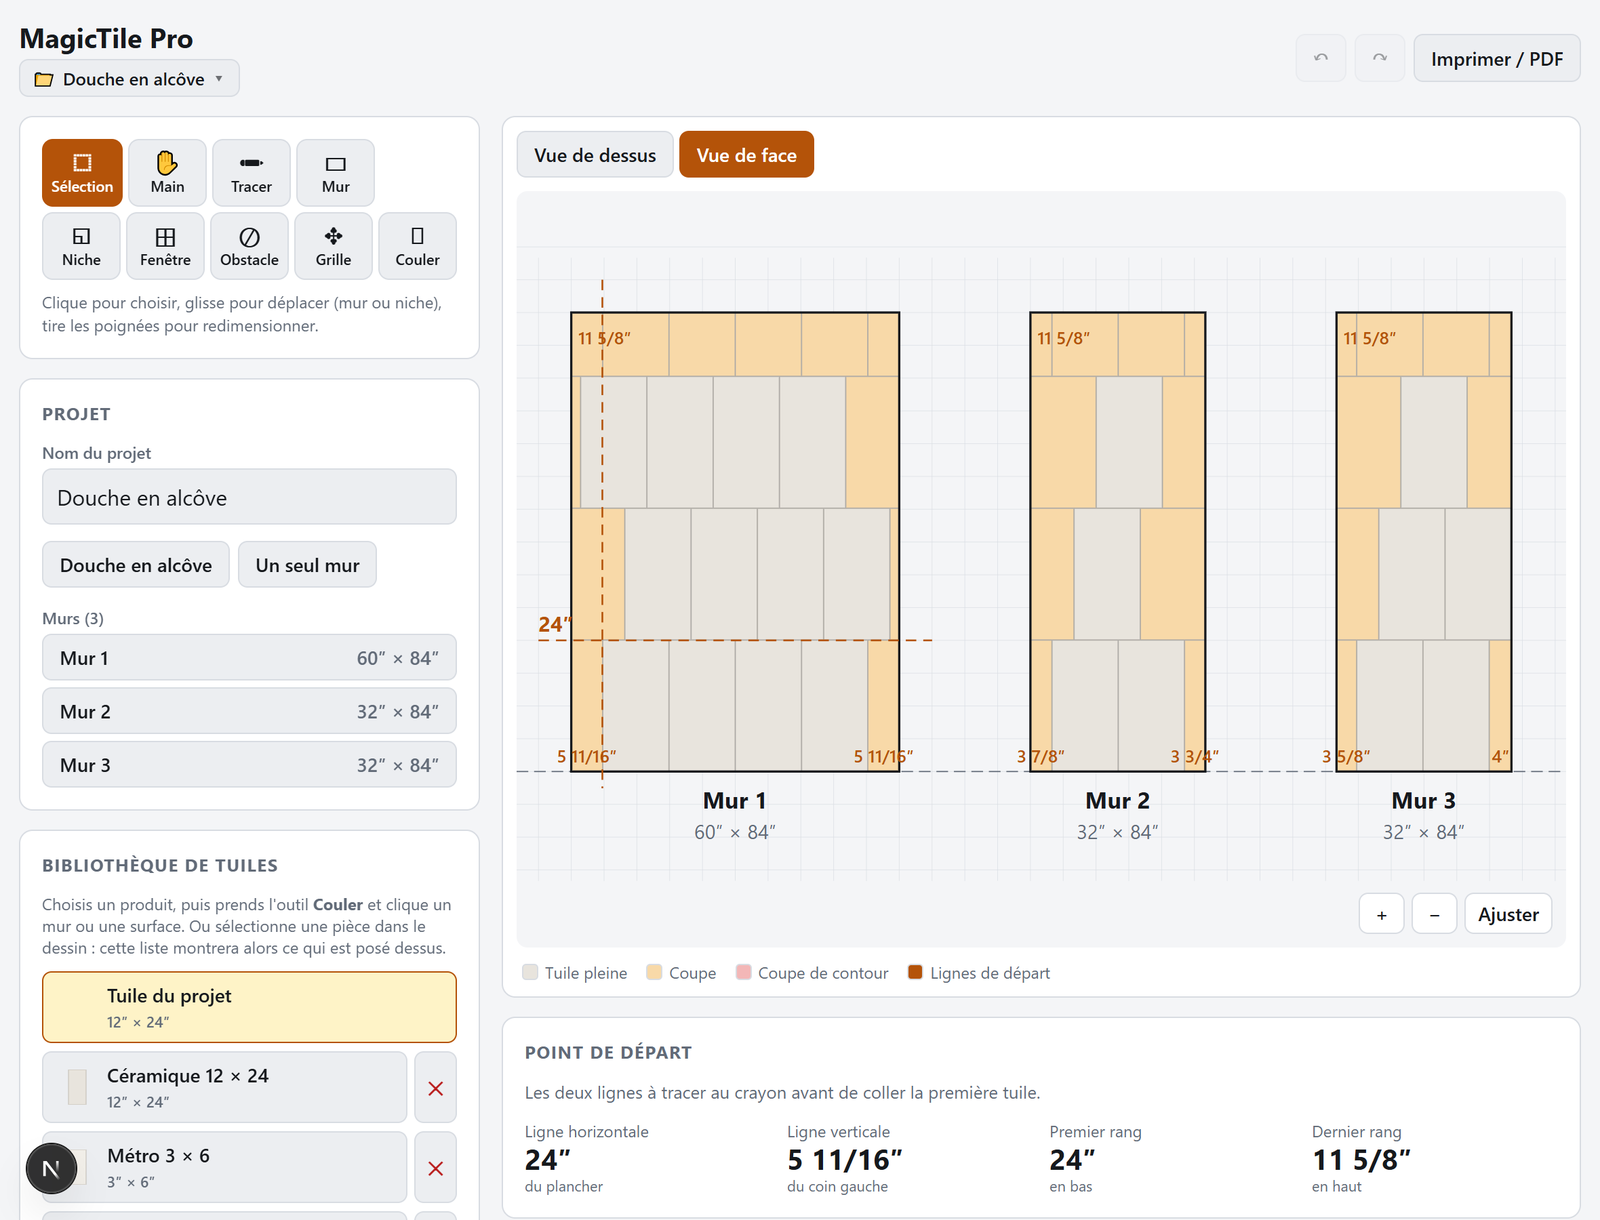1600x1220 pixels.
Task: Select the Main hand tool
Action: 167,173
